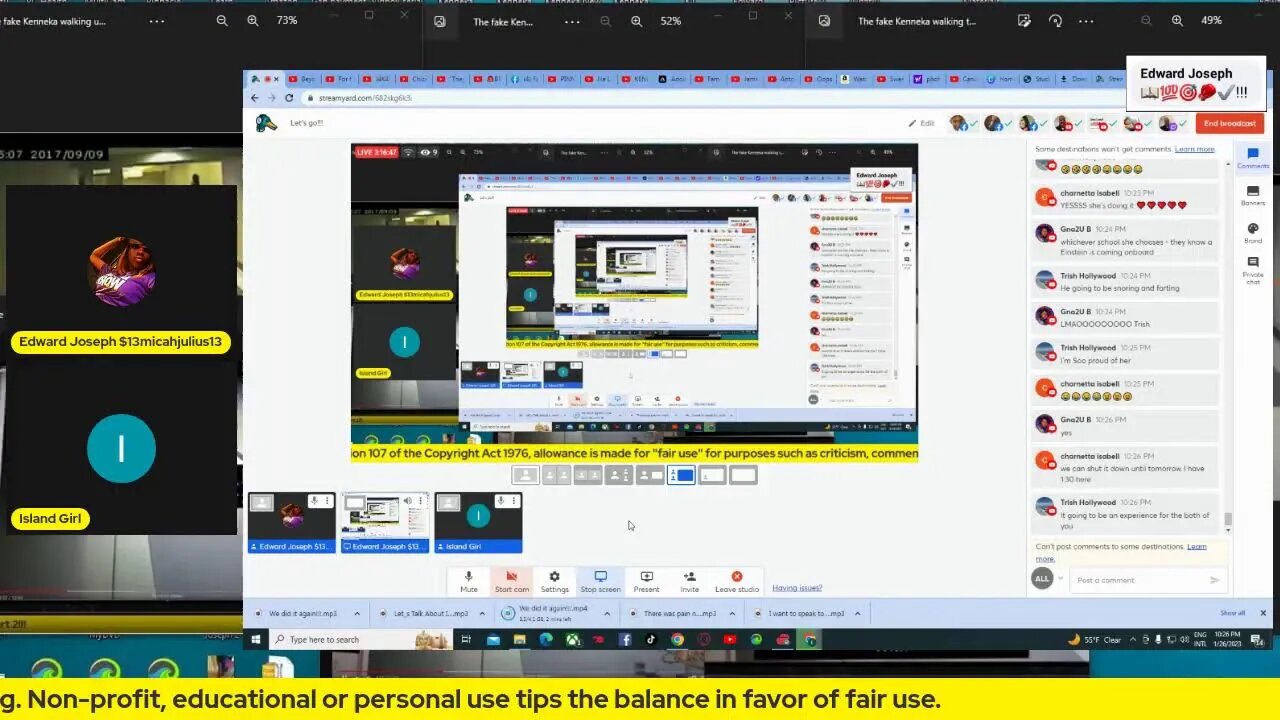Zoom out on the 73% Photos window
This screenshot has width=1280, height=720.
[x=222, y=20]
